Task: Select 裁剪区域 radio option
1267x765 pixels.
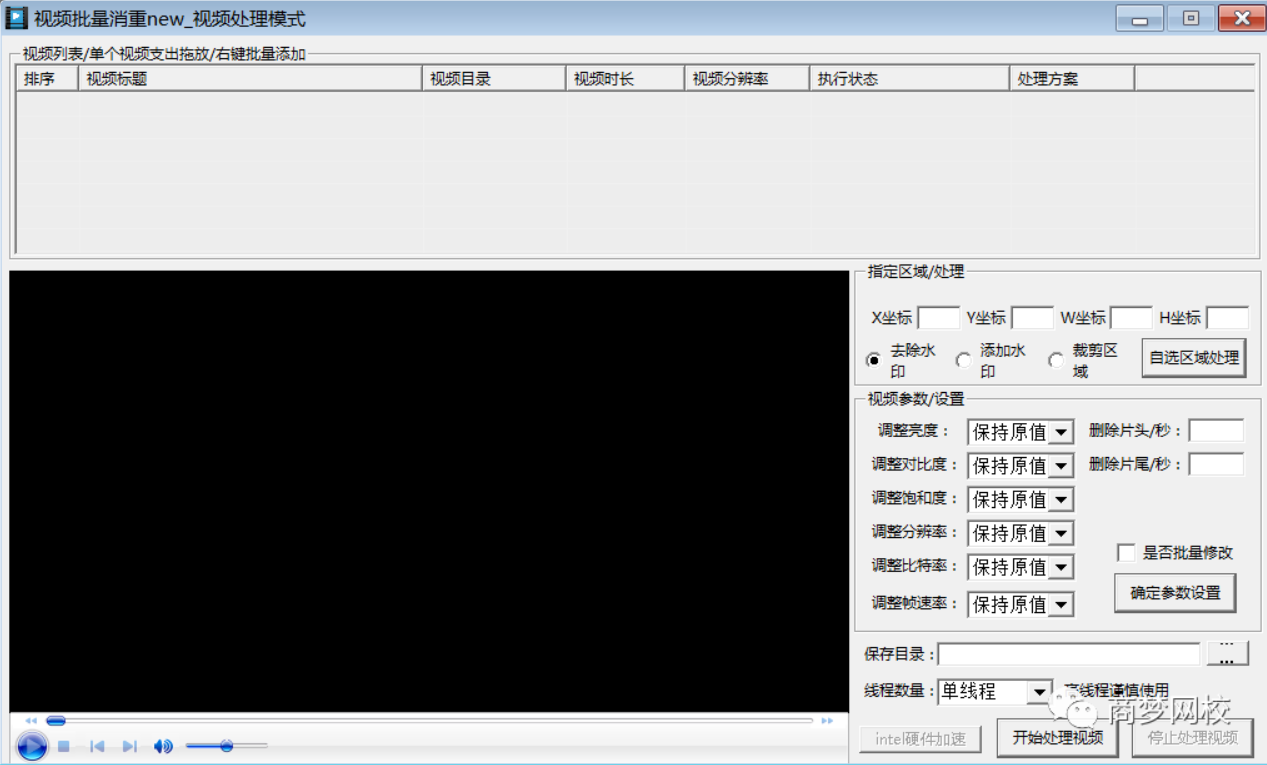Action: point(1056,360)
